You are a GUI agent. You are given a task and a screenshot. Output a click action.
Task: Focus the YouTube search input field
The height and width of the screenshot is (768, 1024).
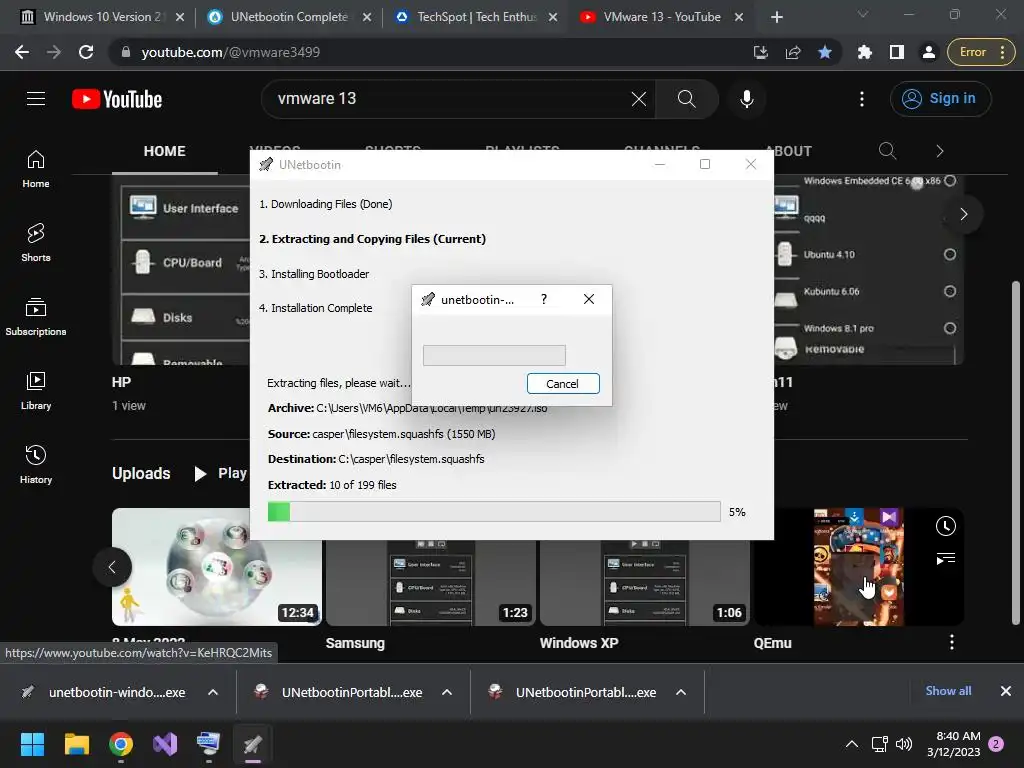coord(451,99)
